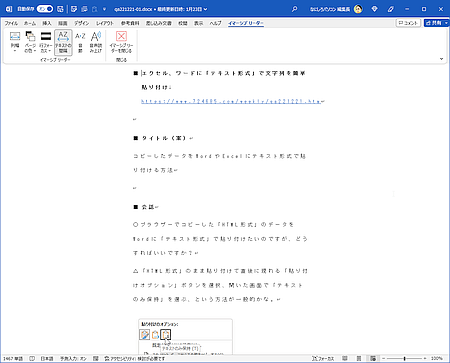Image resolution: width=450 pixels, height=363 pixels.
Task: Open Accessibility check status
Action: (x=135, y=359)
